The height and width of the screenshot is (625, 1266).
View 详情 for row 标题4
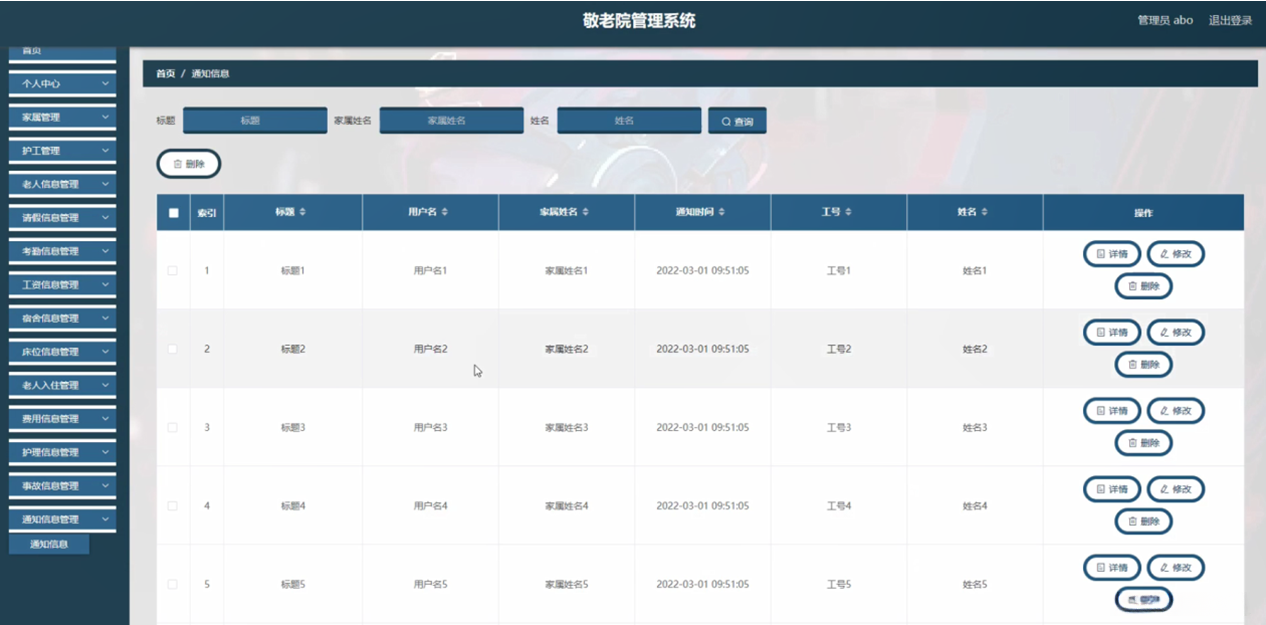(1112, 489)
